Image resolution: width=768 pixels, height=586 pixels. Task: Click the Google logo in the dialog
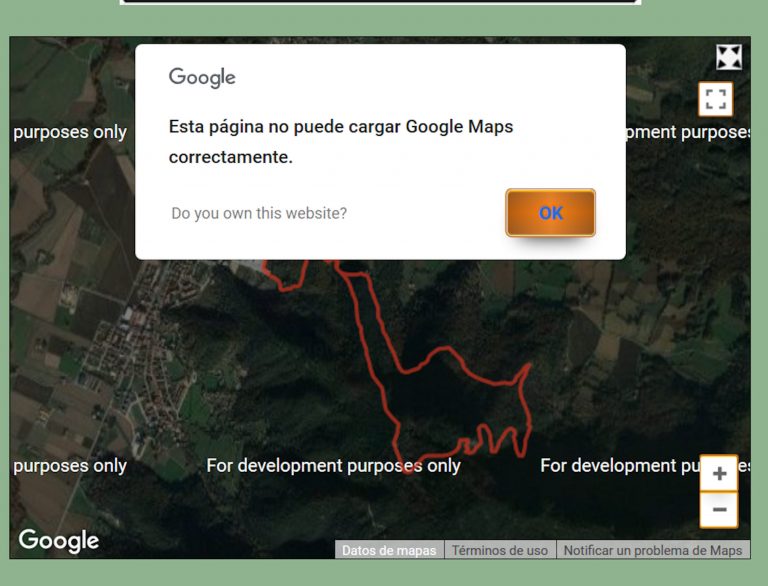(202, 77)
